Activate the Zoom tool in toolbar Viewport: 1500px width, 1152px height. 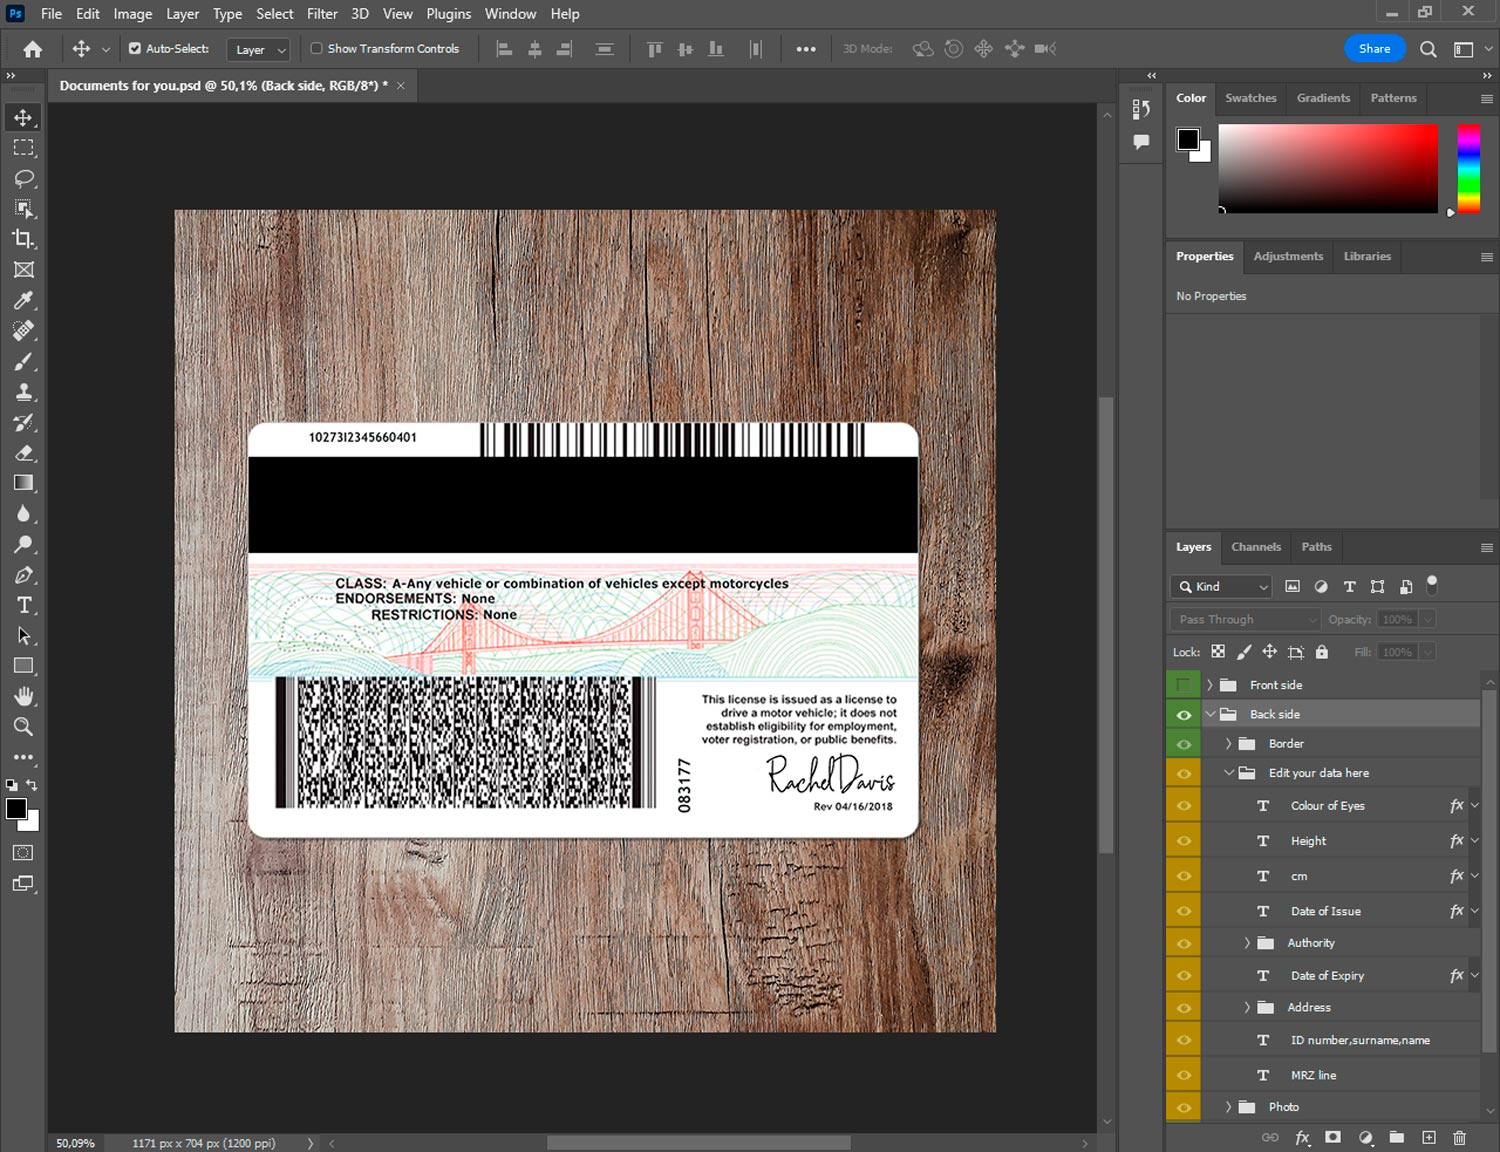[24, 727]
